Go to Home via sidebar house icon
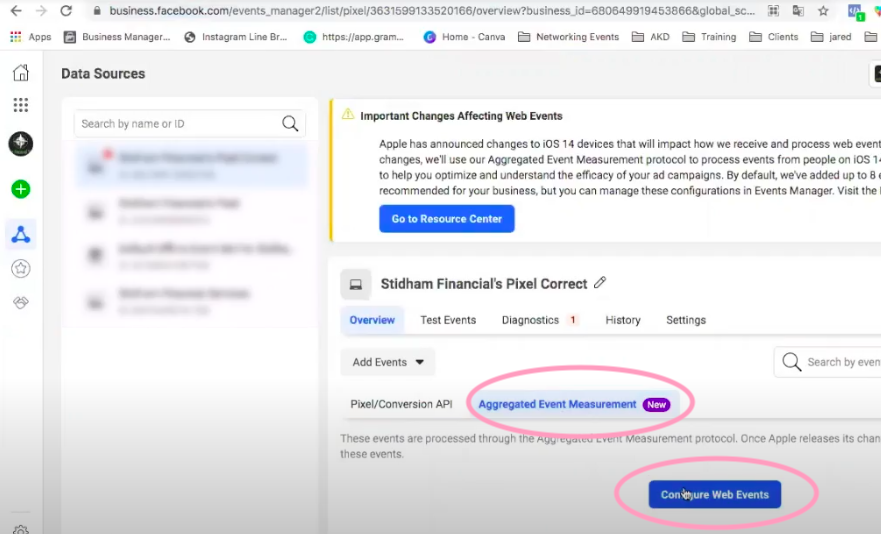Viewport: 881px width, 534px height. pos(21,73)
